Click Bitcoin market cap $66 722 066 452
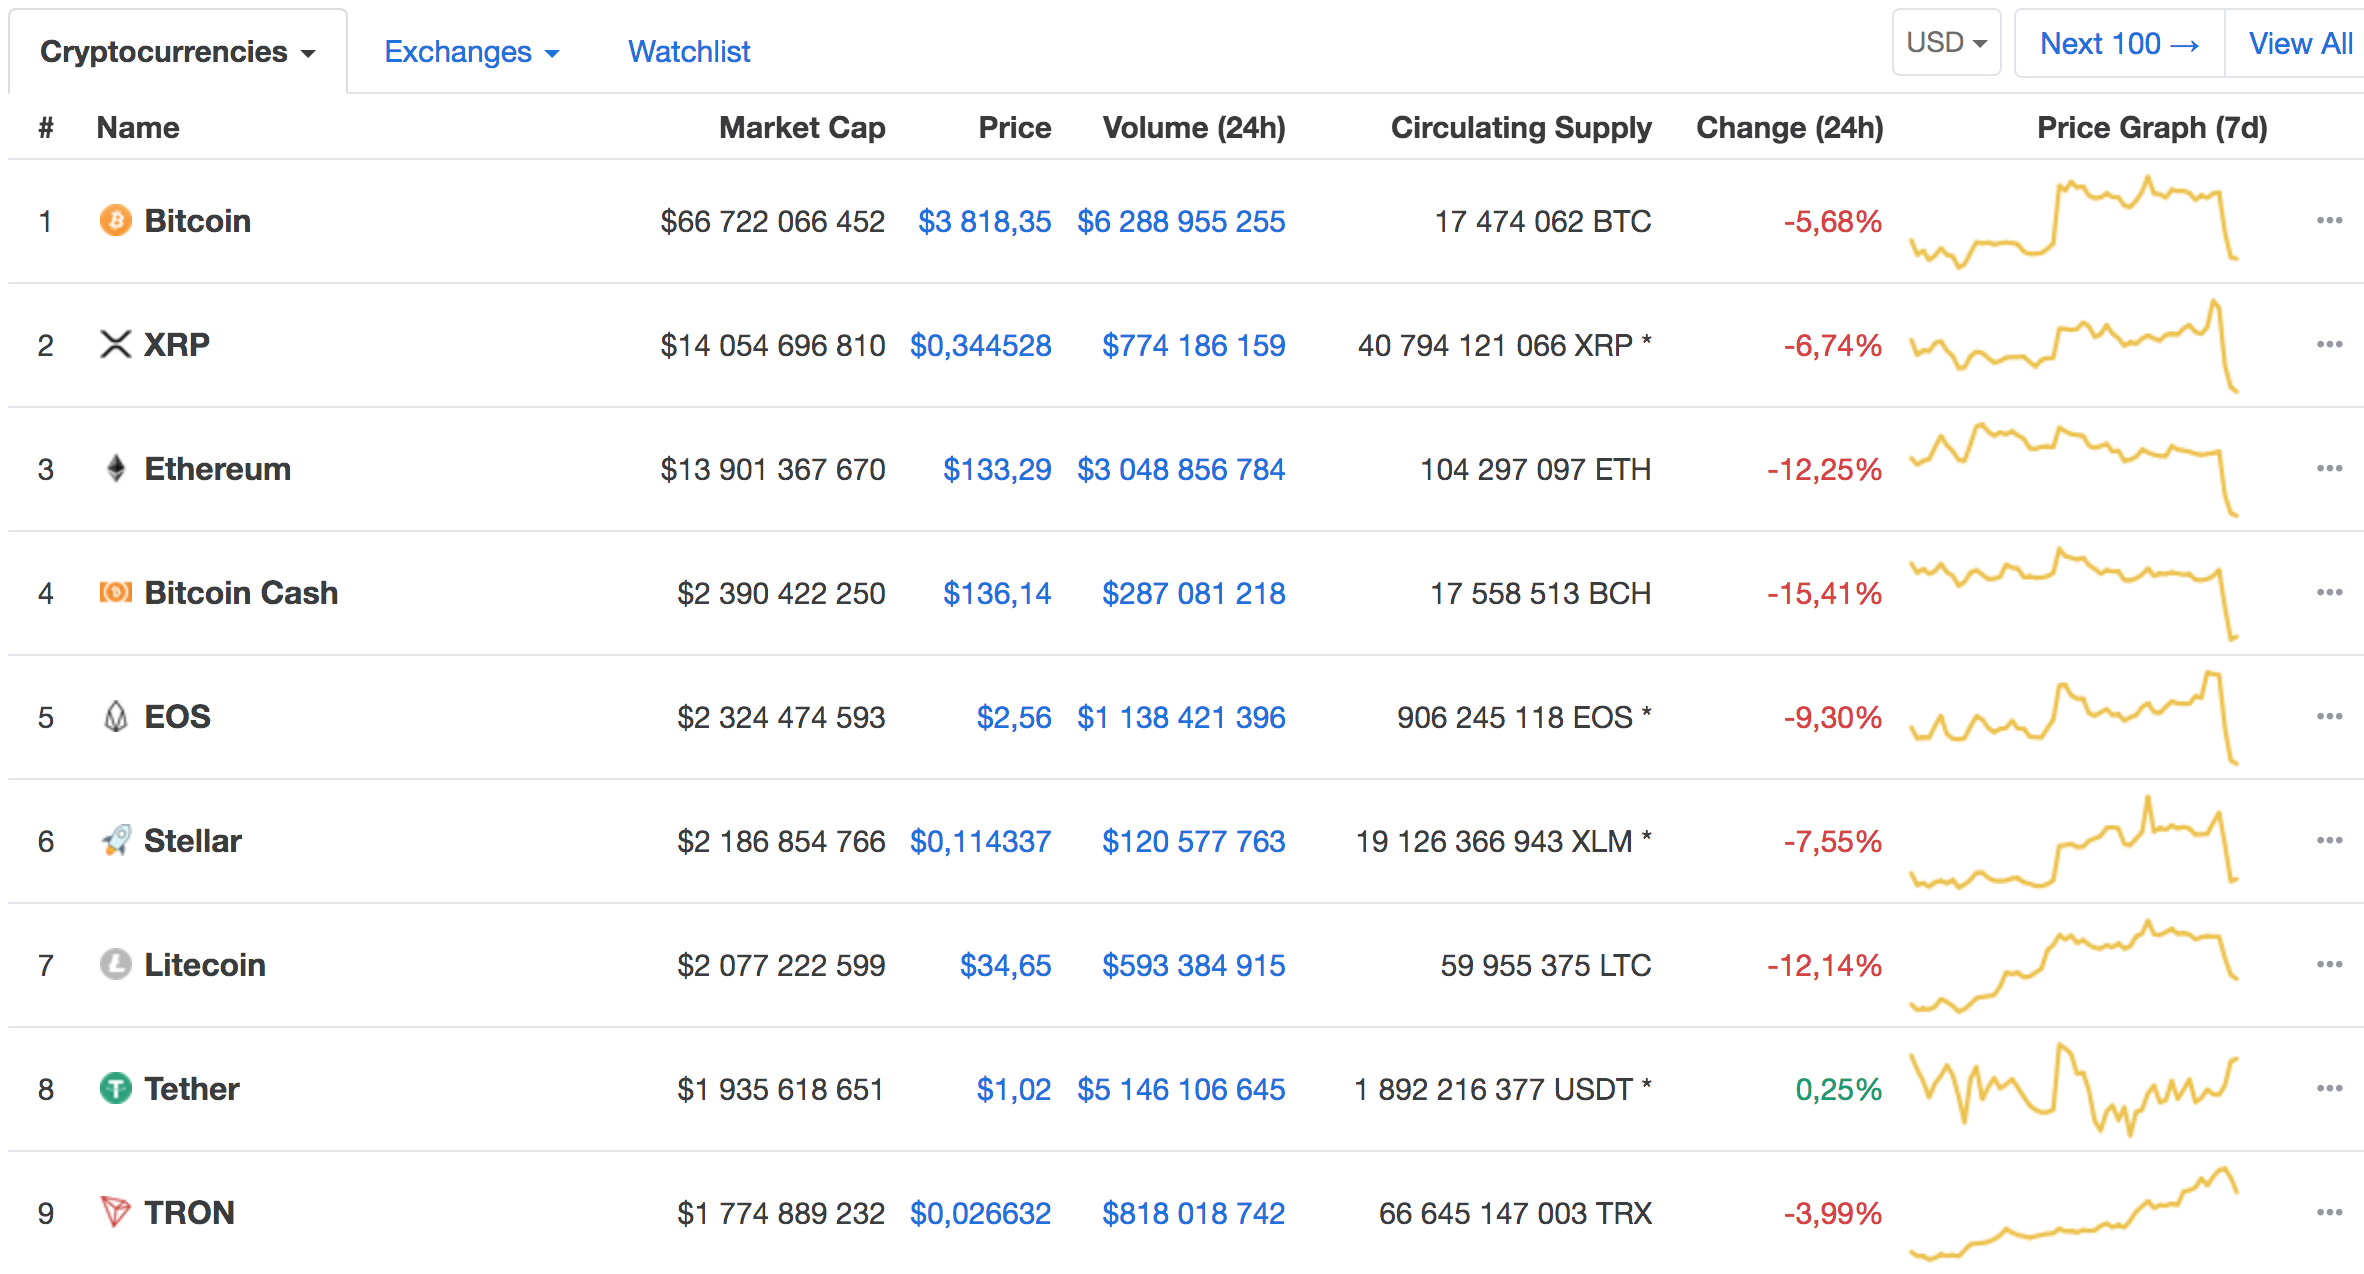This screenshot has width=2364, height=1274. (x=773, y=221)
